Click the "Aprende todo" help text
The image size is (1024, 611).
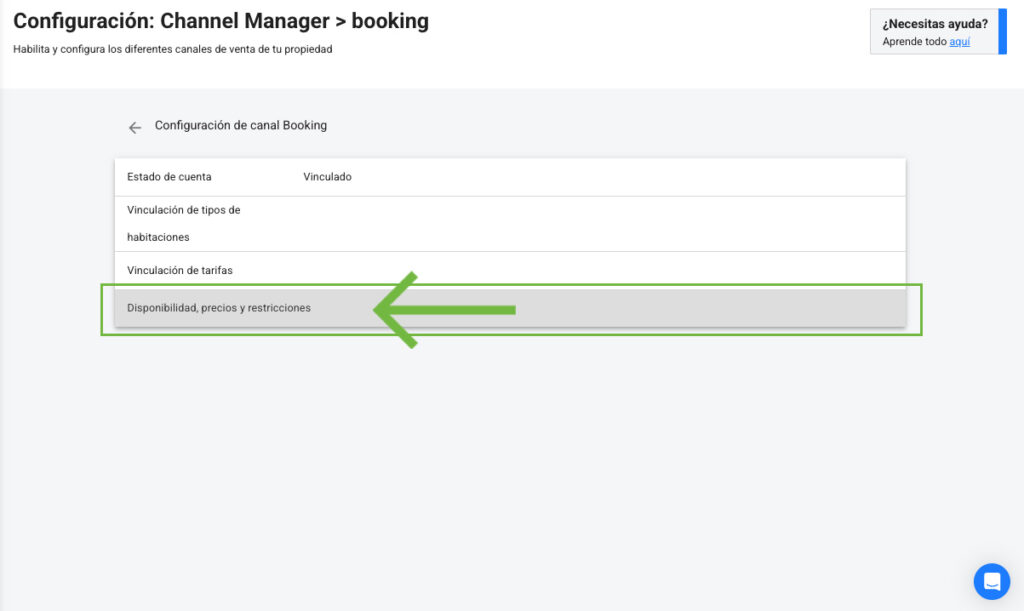click(914, 42)
